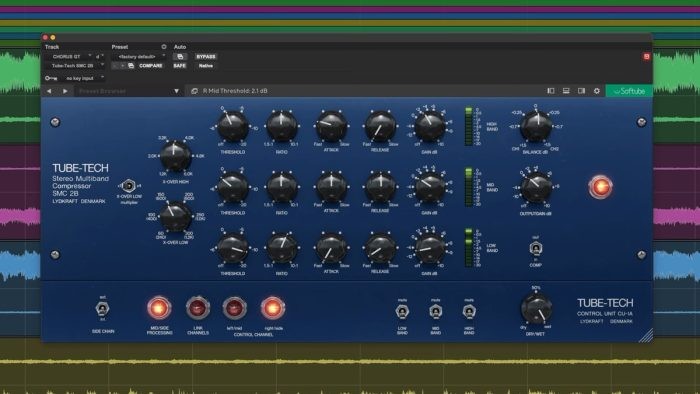Click the Low band Gain dB knob

tap(429, 248)
